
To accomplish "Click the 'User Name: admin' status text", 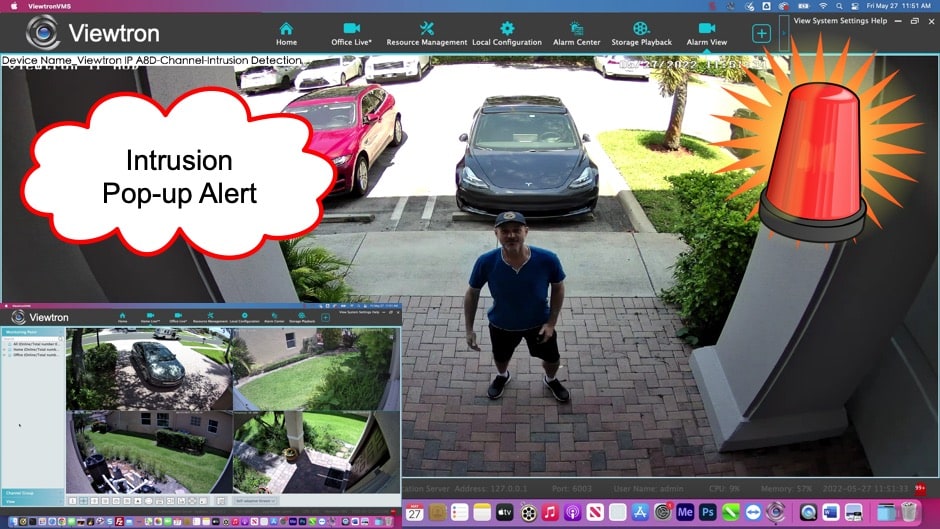I will coord(648,489).
